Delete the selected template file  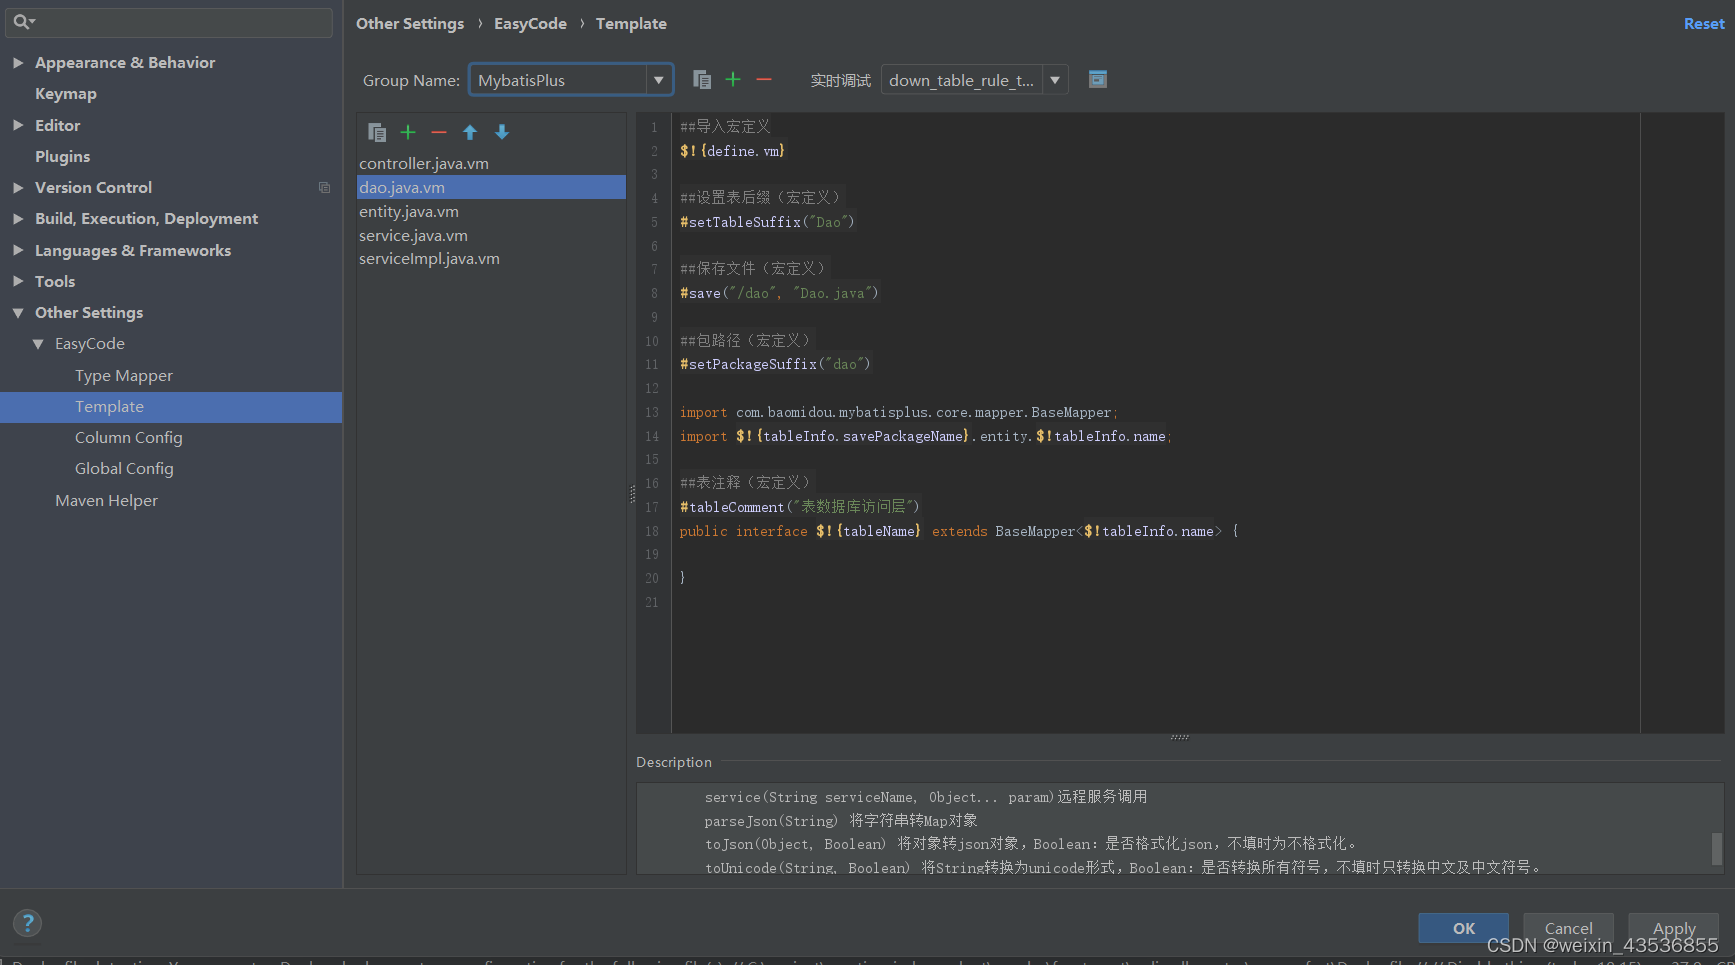click(x=439, y=132)
